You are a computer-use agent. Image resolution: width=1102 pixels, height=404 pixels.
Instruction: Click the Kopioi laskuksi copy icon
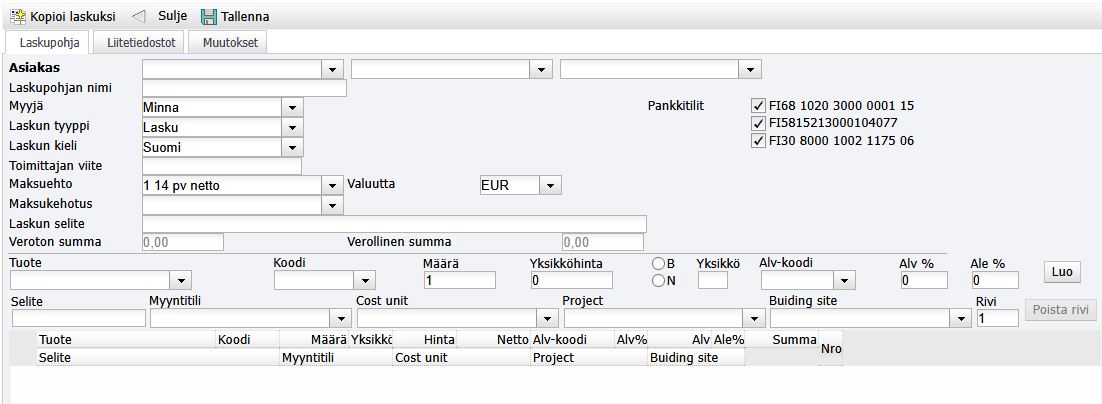(18, 15)
